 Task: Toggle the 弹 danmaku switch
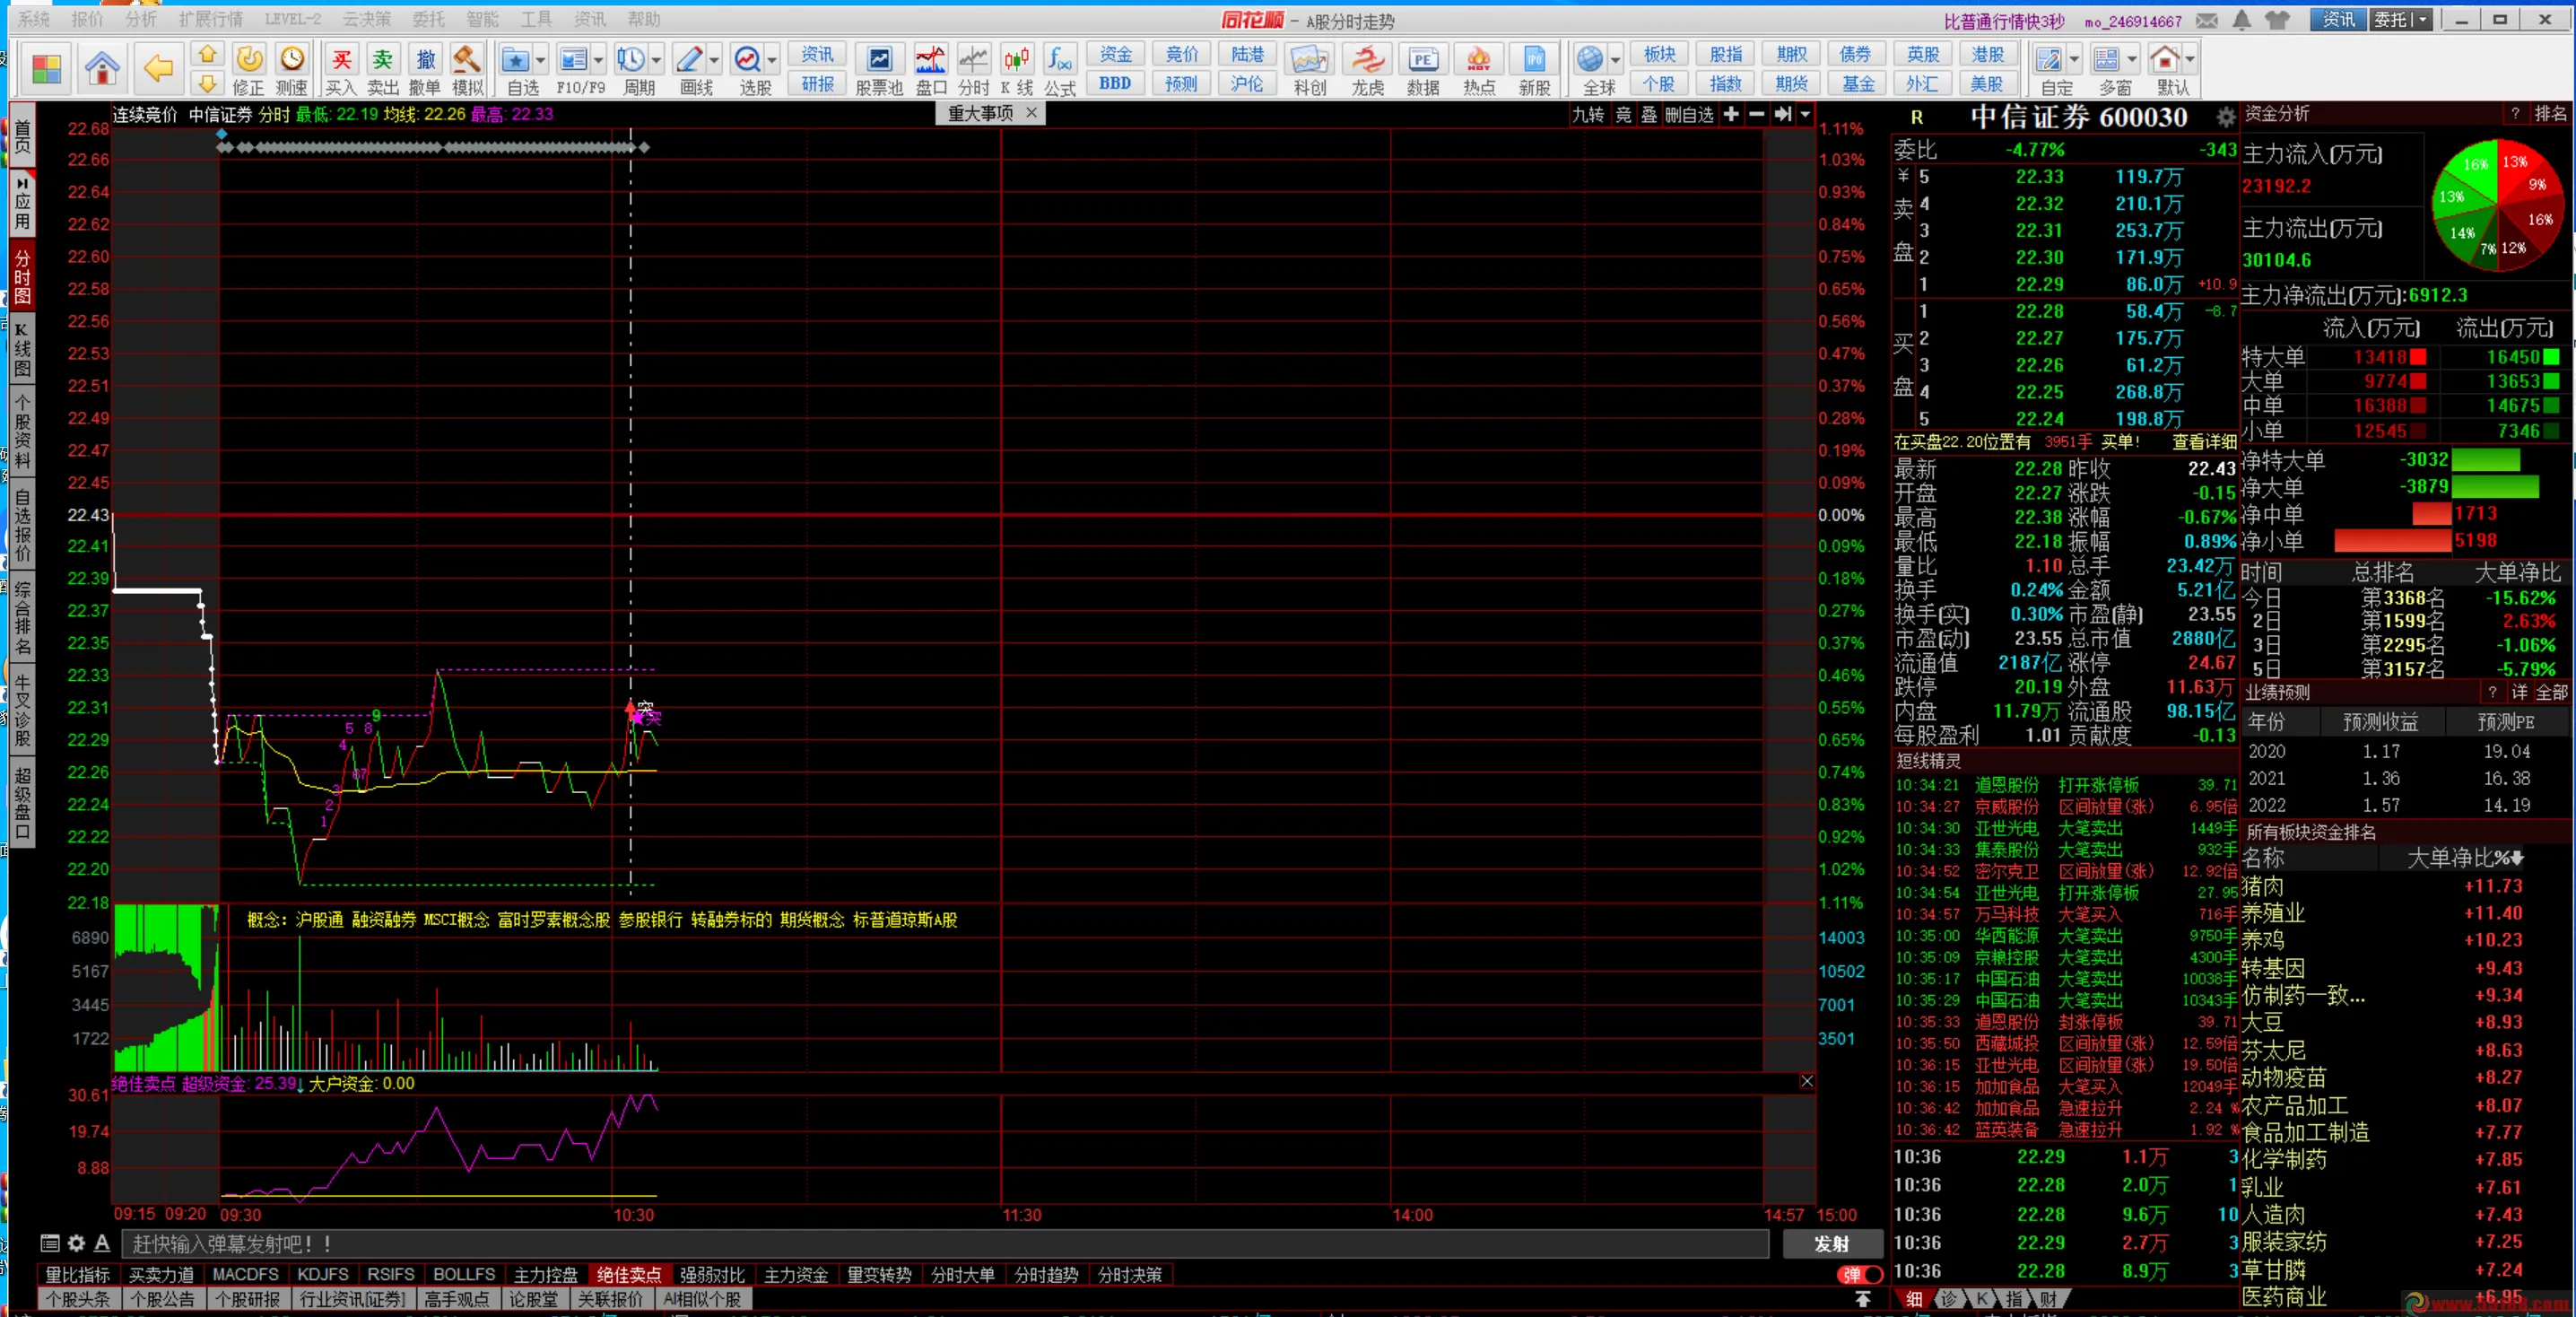coord(1860,1274)
